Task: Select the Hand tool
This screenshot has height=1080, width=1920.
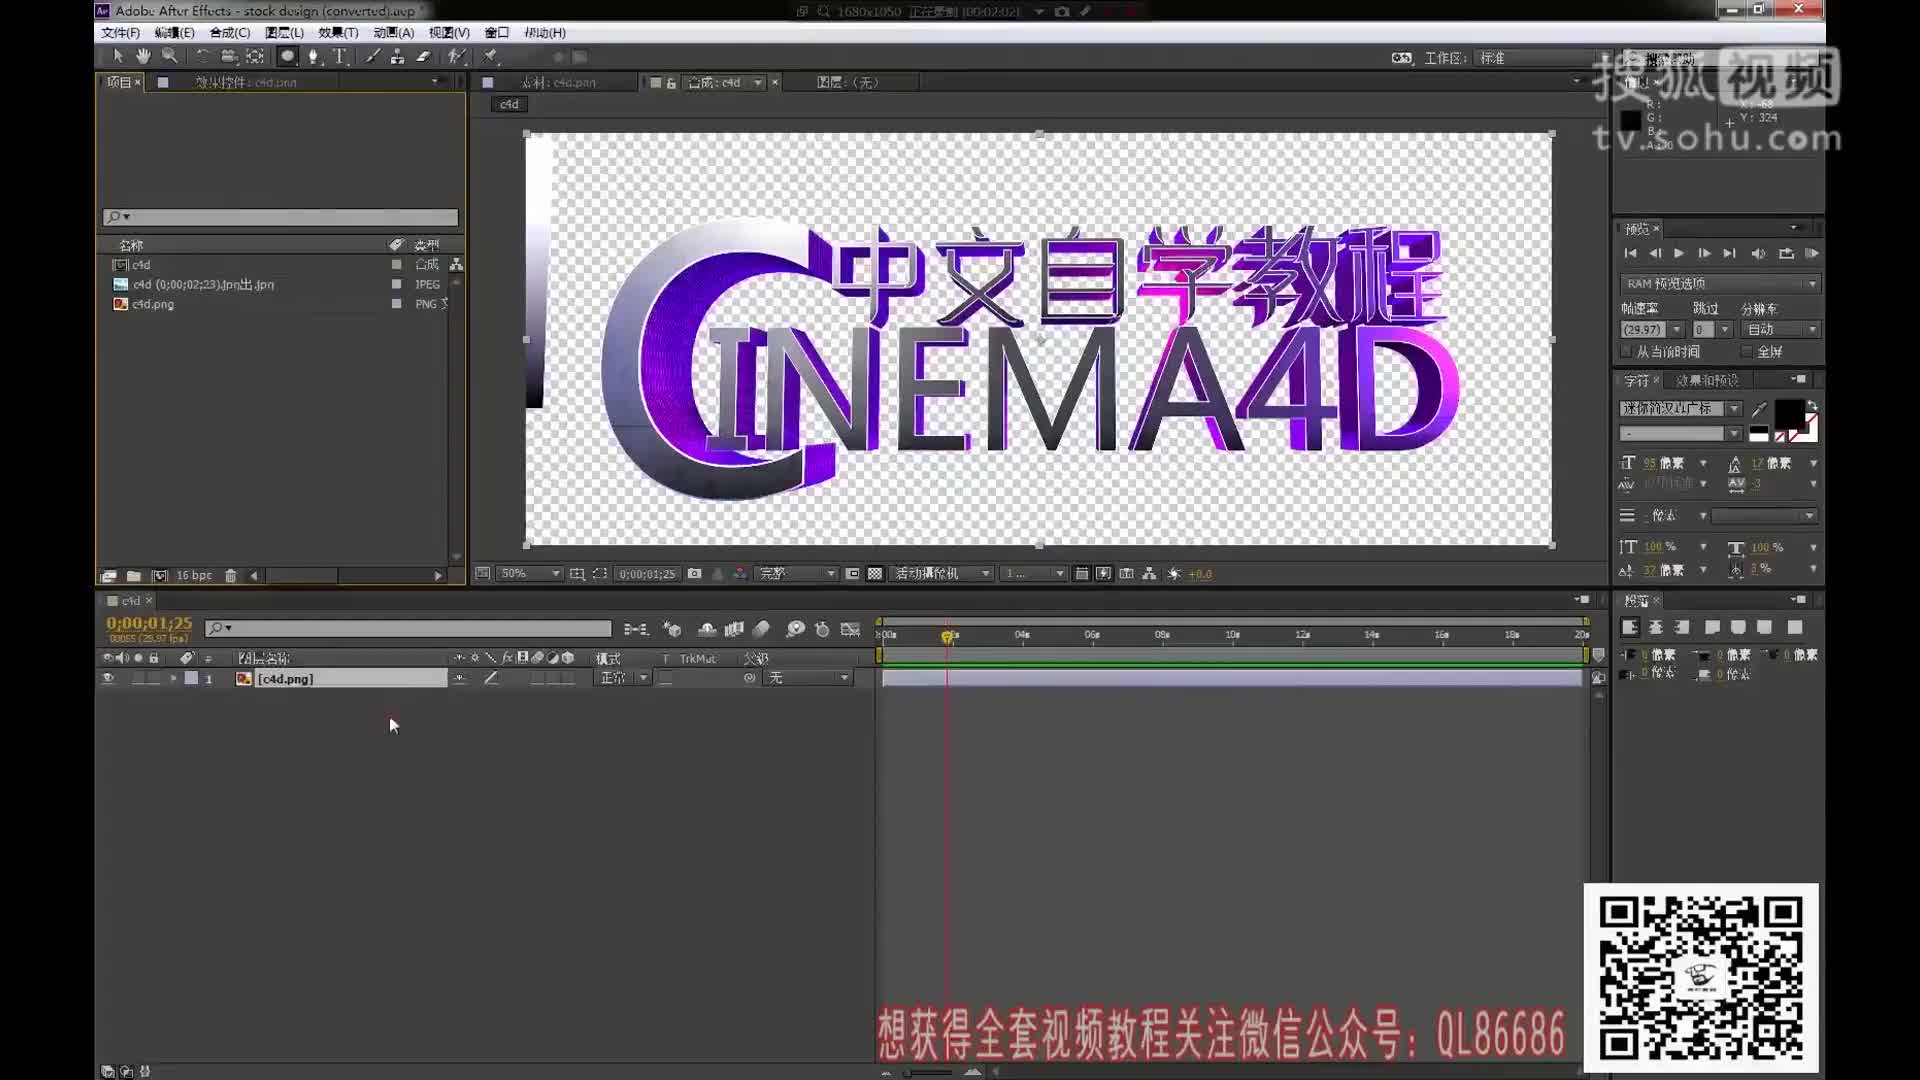Action: click(143, 57)
